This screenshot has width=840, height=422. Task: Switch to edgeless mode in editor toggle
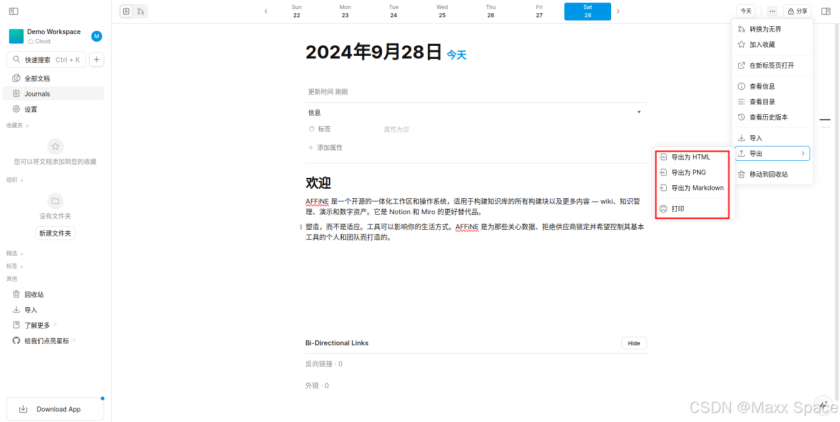click(x=140, y=11)
